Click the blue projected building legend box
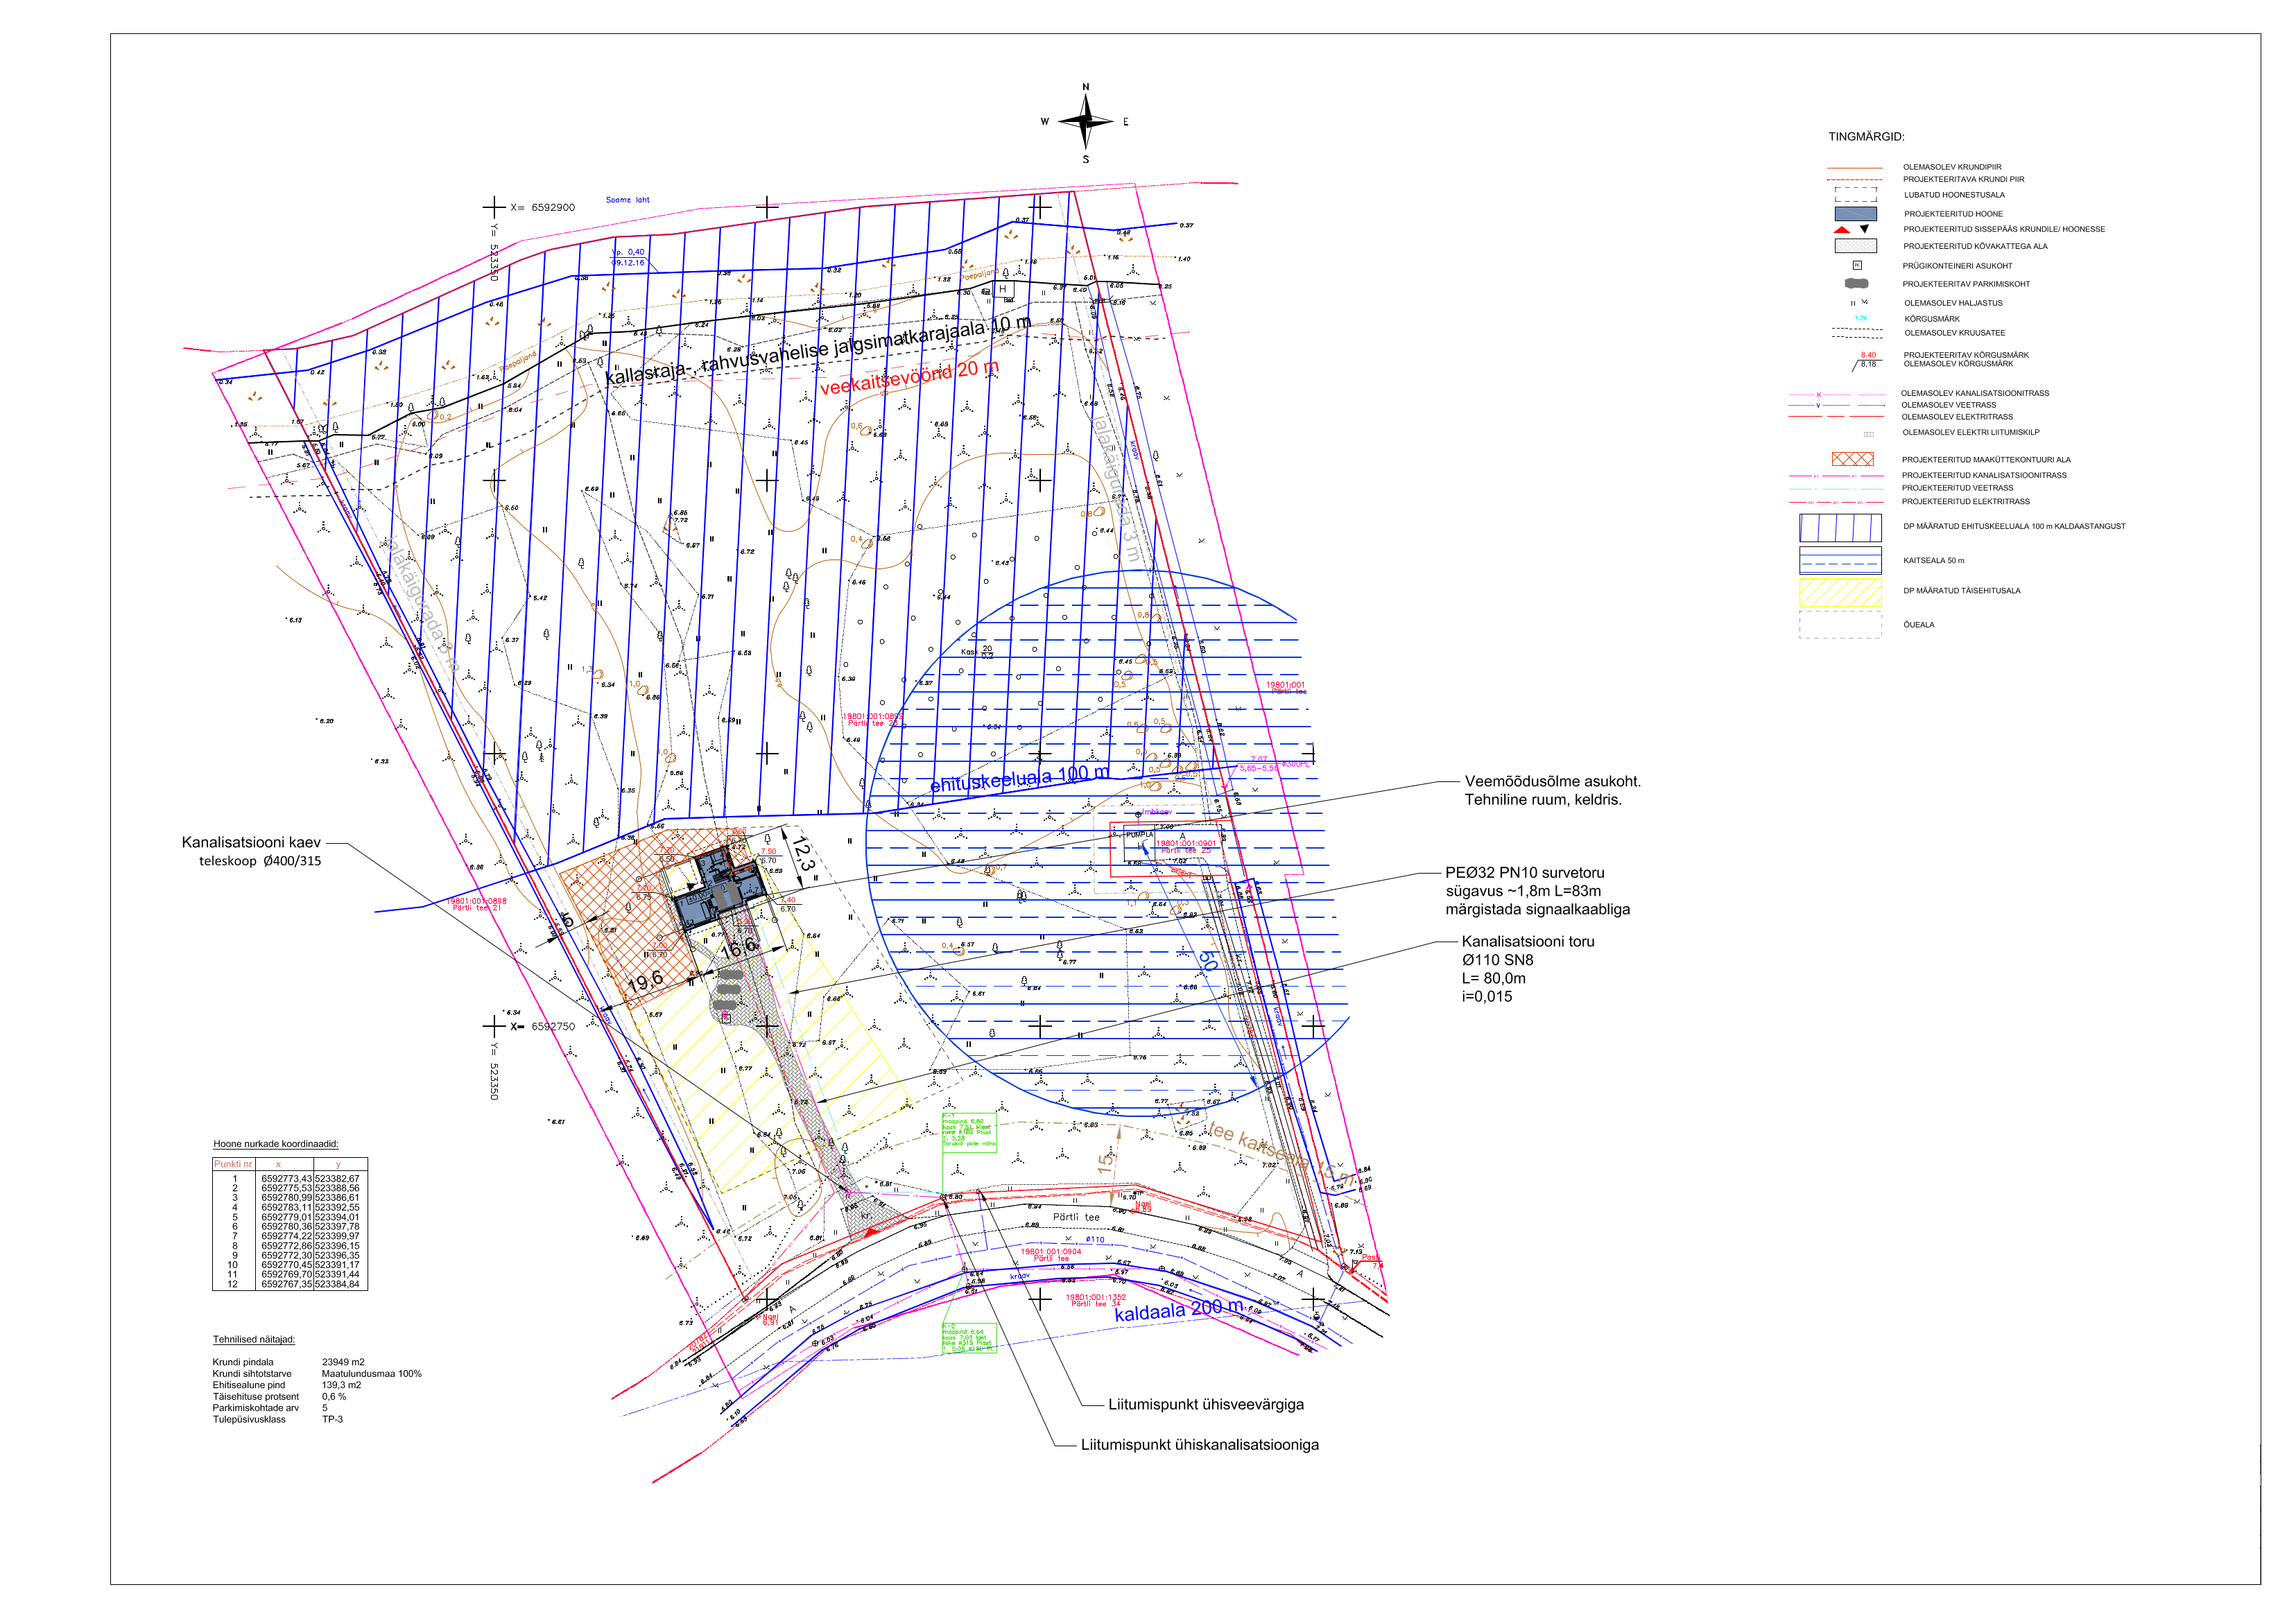The height and width of the screenshot is (1621, 2296). [x=1855, y=214]
